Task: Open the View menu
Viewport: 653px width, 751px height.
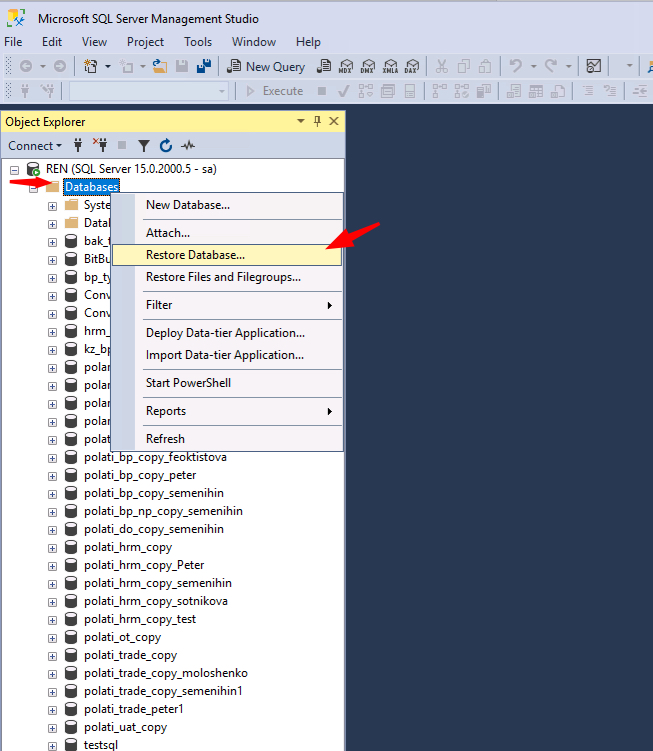Action: coord(94,42)
